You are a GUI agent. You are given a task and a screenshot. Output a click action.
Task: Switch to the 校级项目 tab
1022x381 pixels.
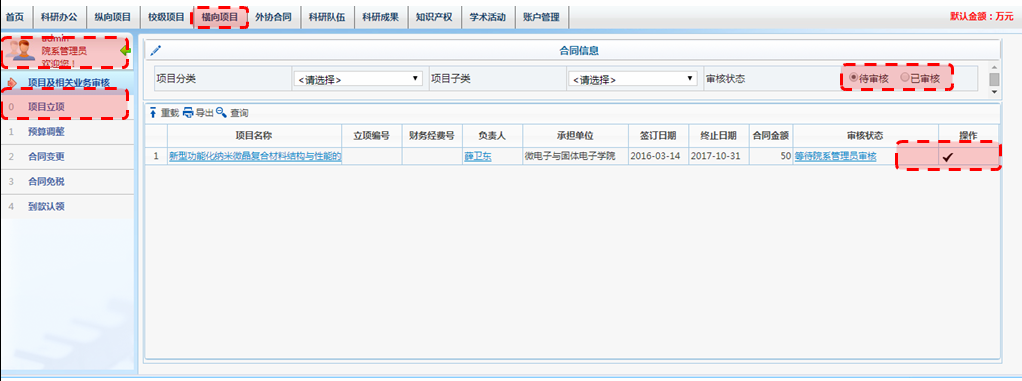pos(166,18)
